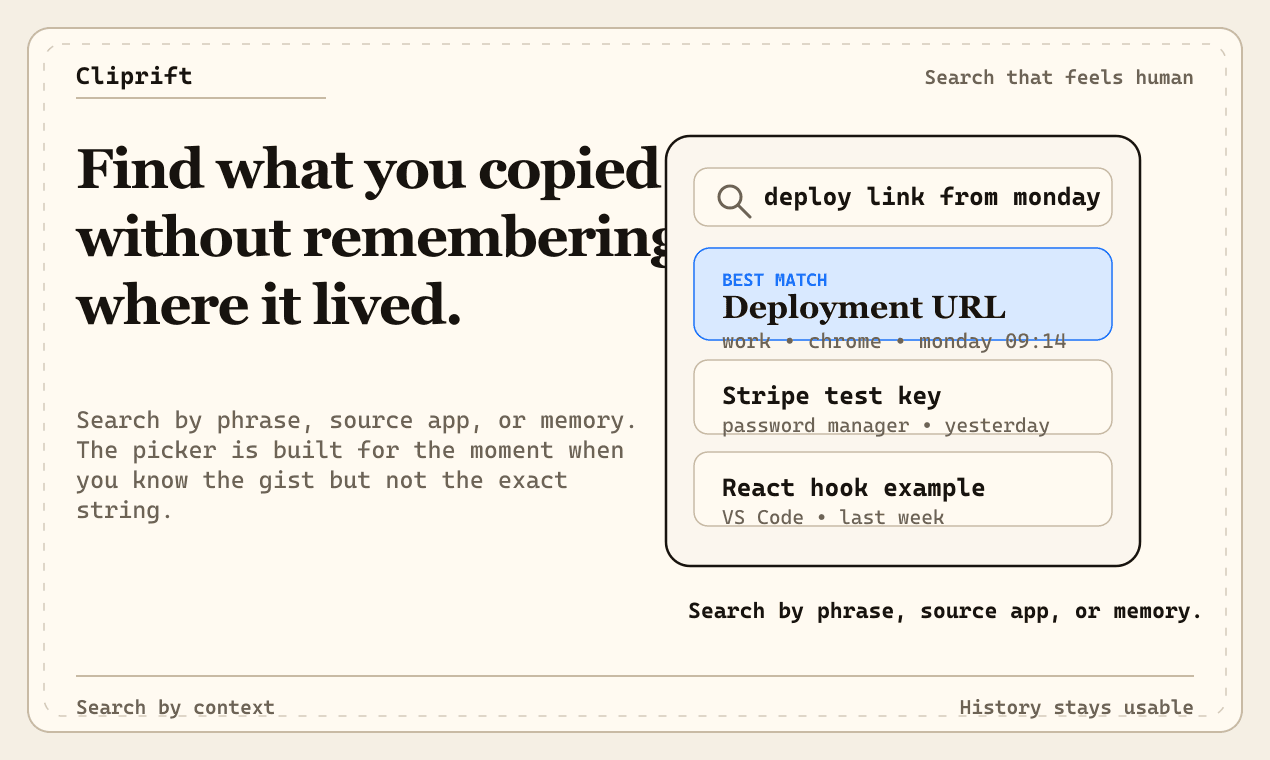Select the Cliprift wordmark logo
This screenshot has height=760, width=1270.
pyautogui.click(x=134, y=77)
